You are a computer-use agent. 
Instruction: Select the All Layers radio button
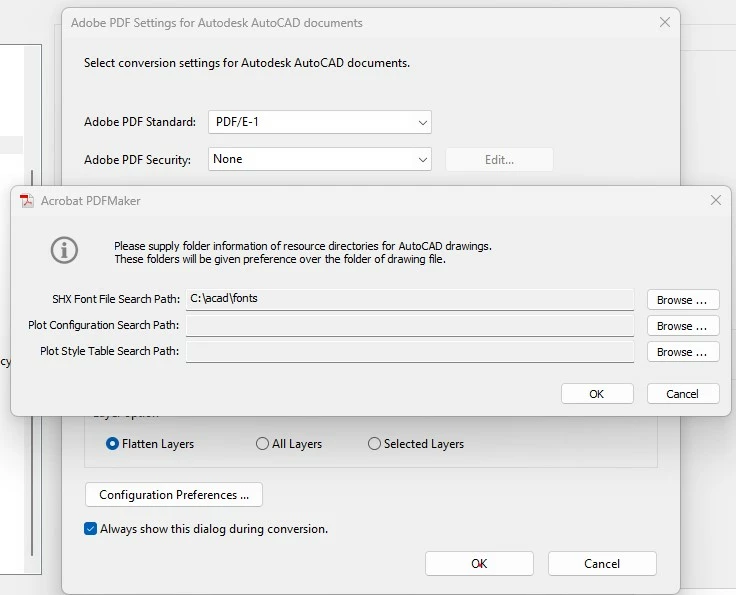[262, 443]
